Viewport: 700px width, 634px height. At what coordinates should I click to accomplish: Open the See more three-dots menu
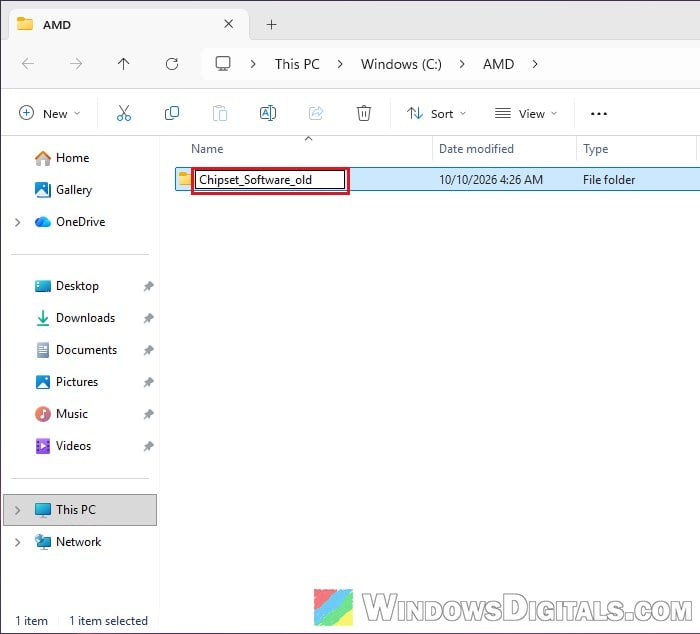pyautogui.click(x=599, y=114)
